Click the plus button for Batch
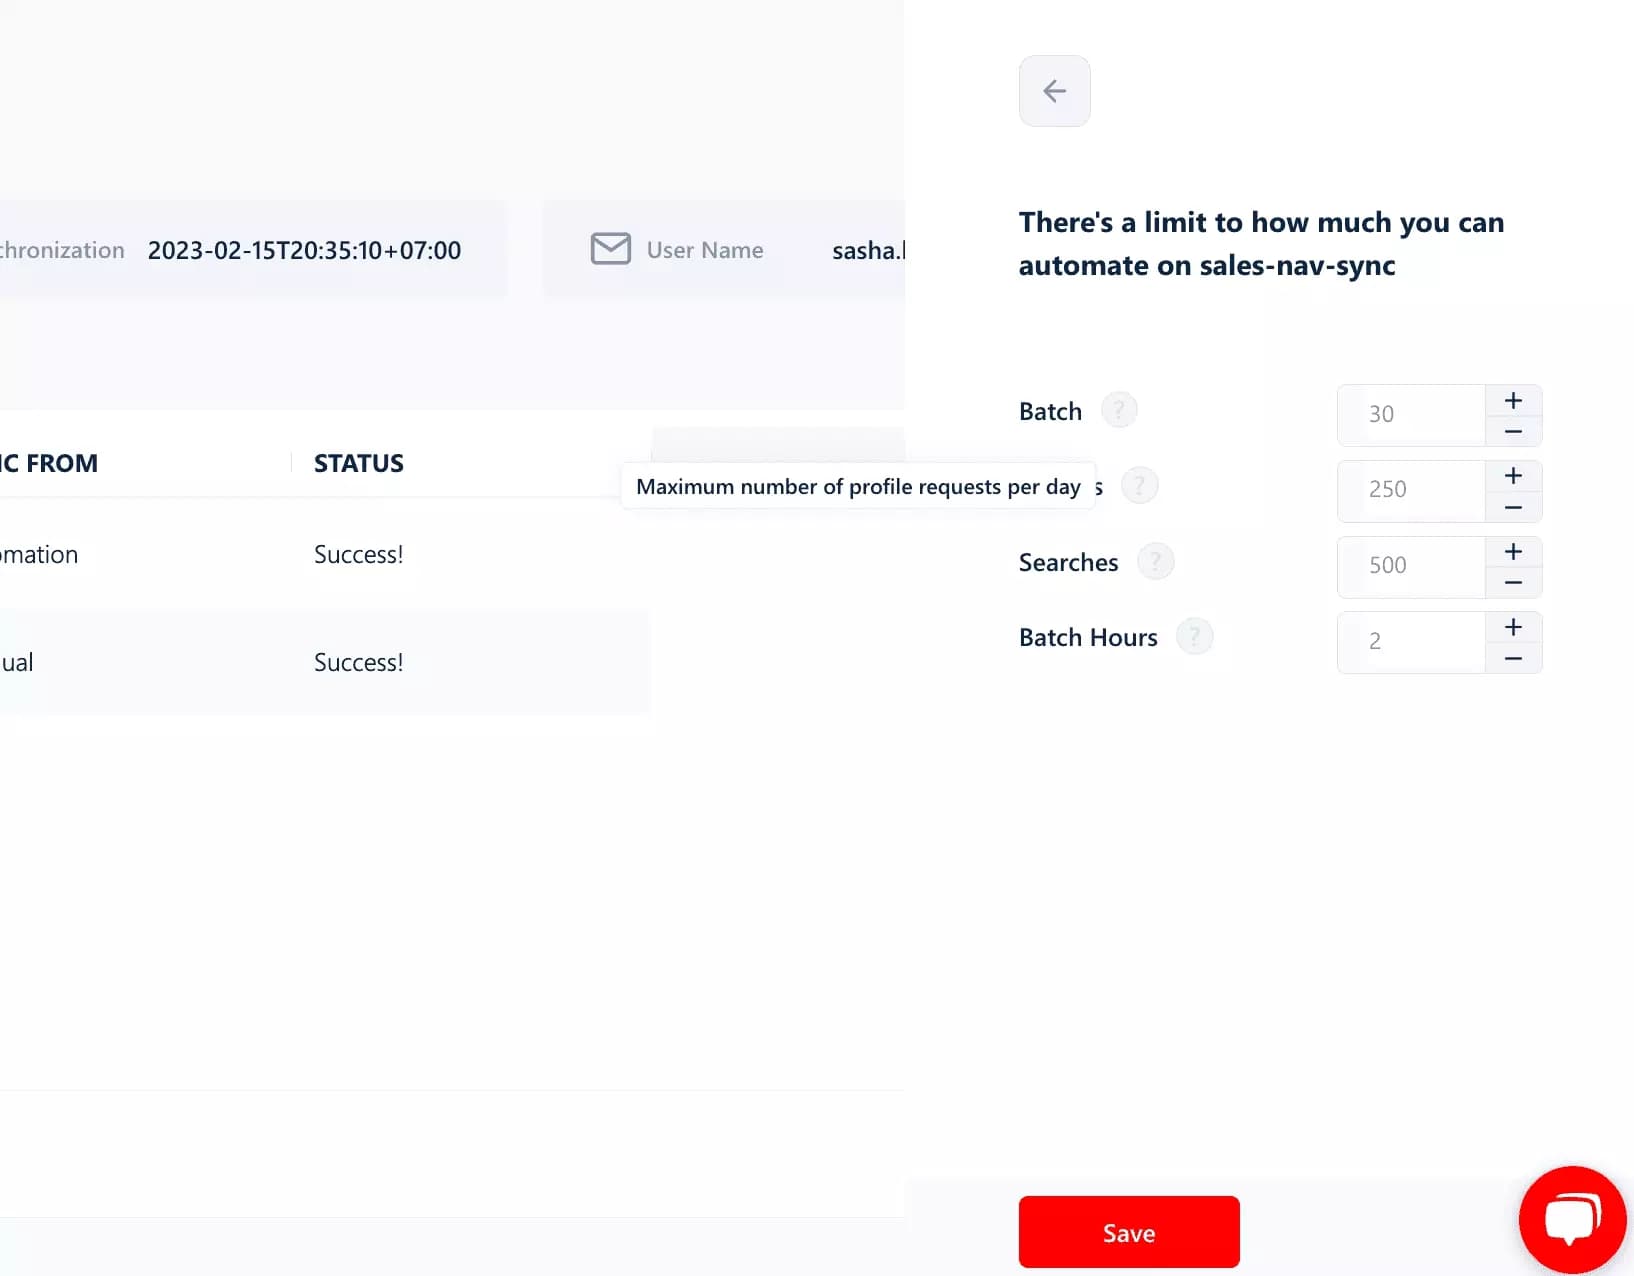The image size is (1634, 1276). (1513, 399)
